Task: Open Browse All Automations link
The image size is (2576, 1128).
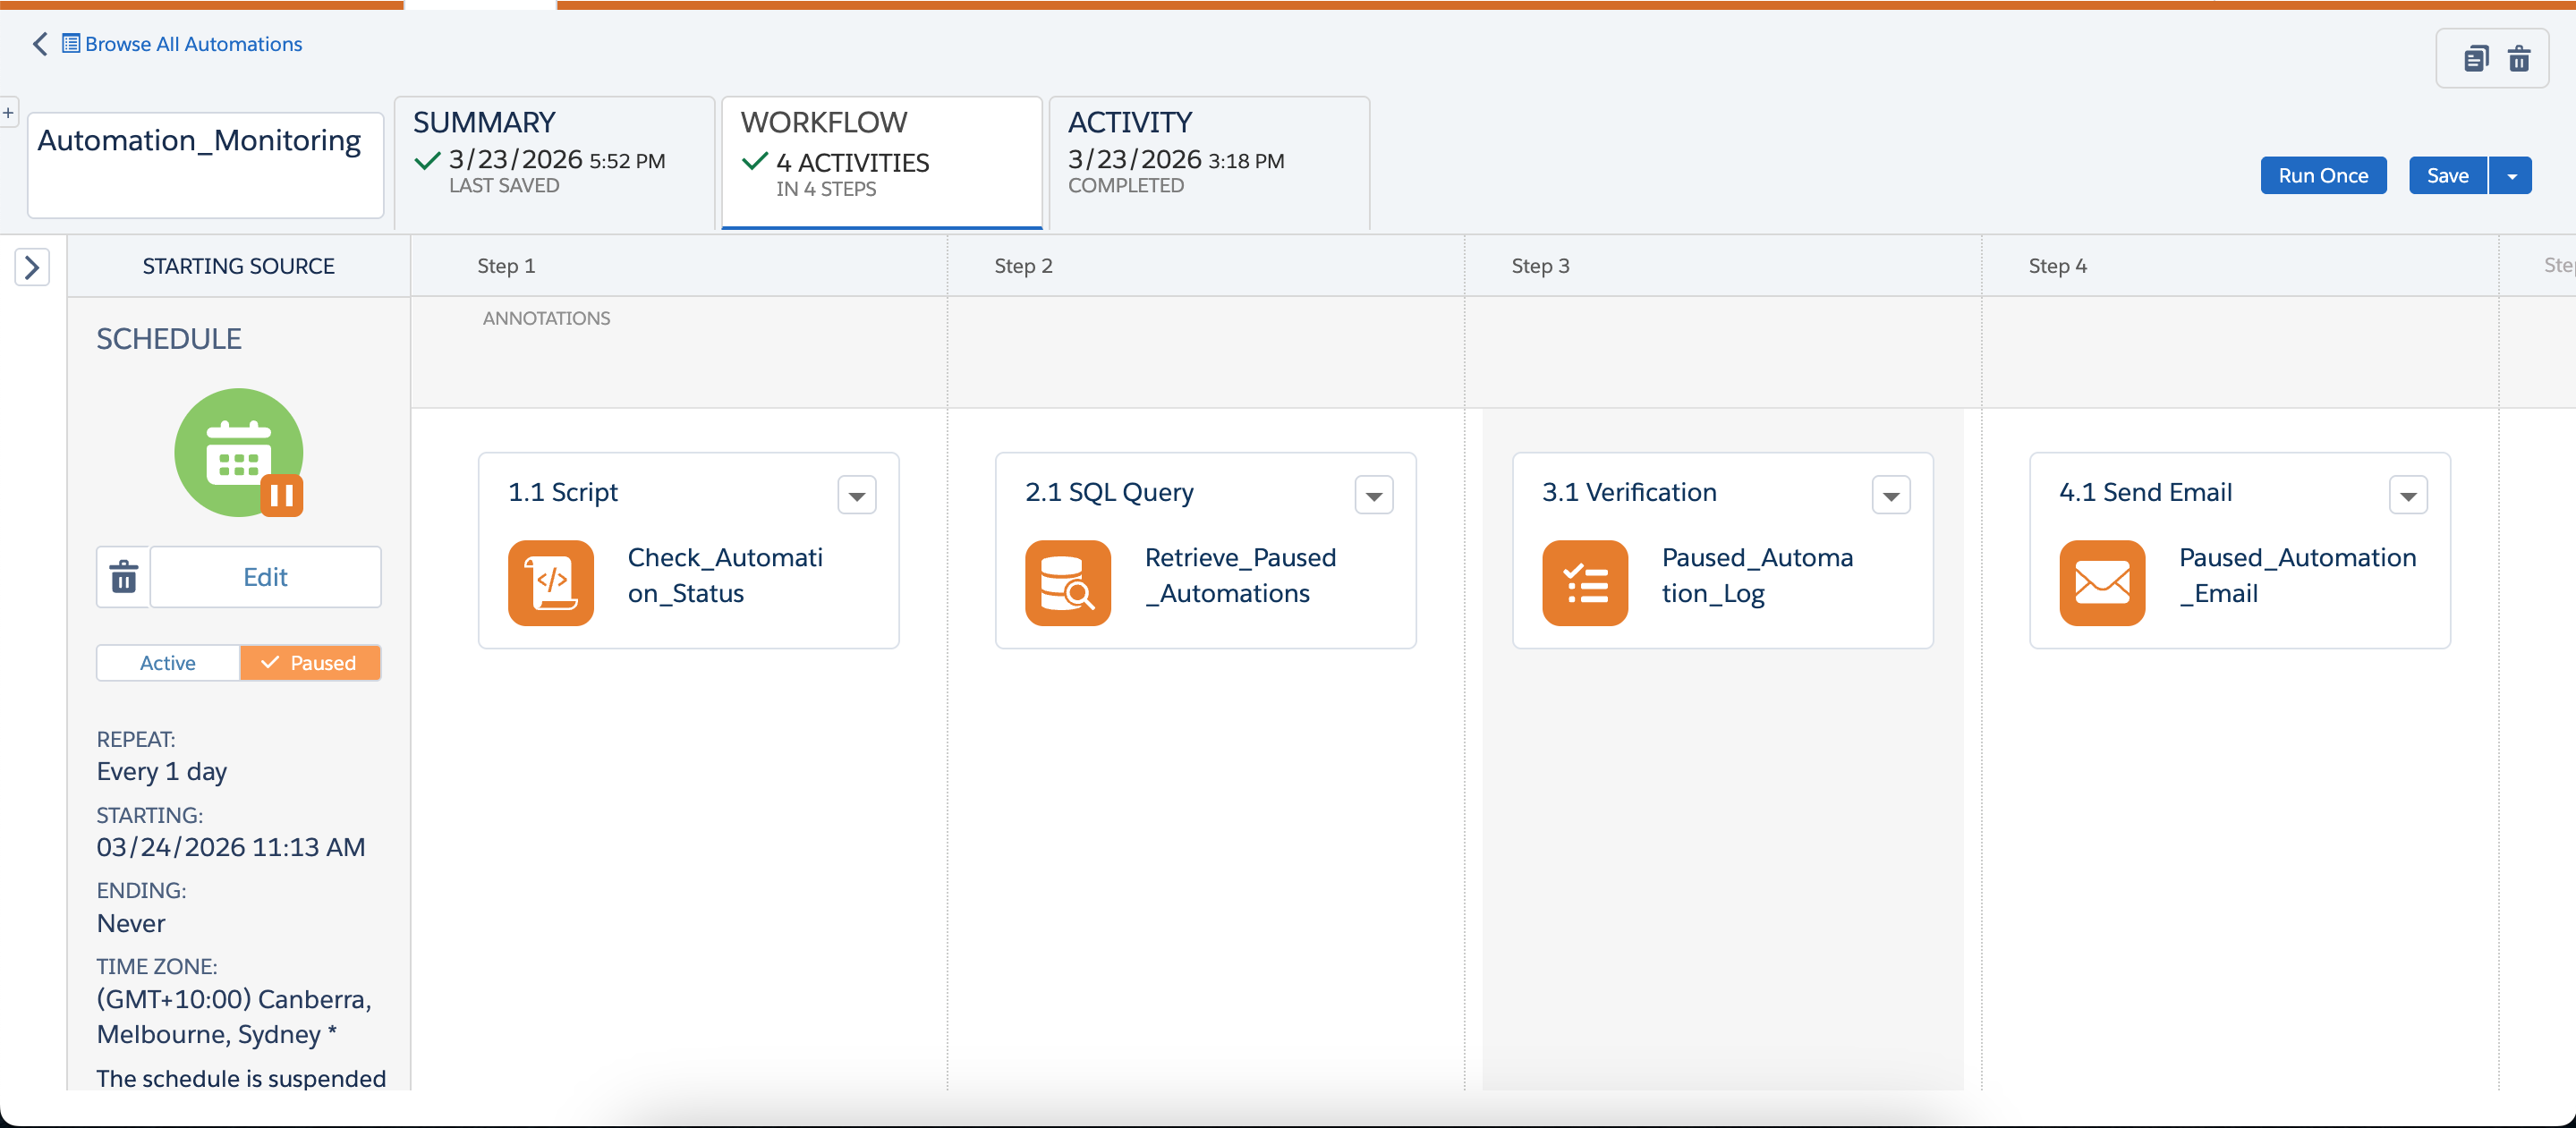Action: pos(193,44)
